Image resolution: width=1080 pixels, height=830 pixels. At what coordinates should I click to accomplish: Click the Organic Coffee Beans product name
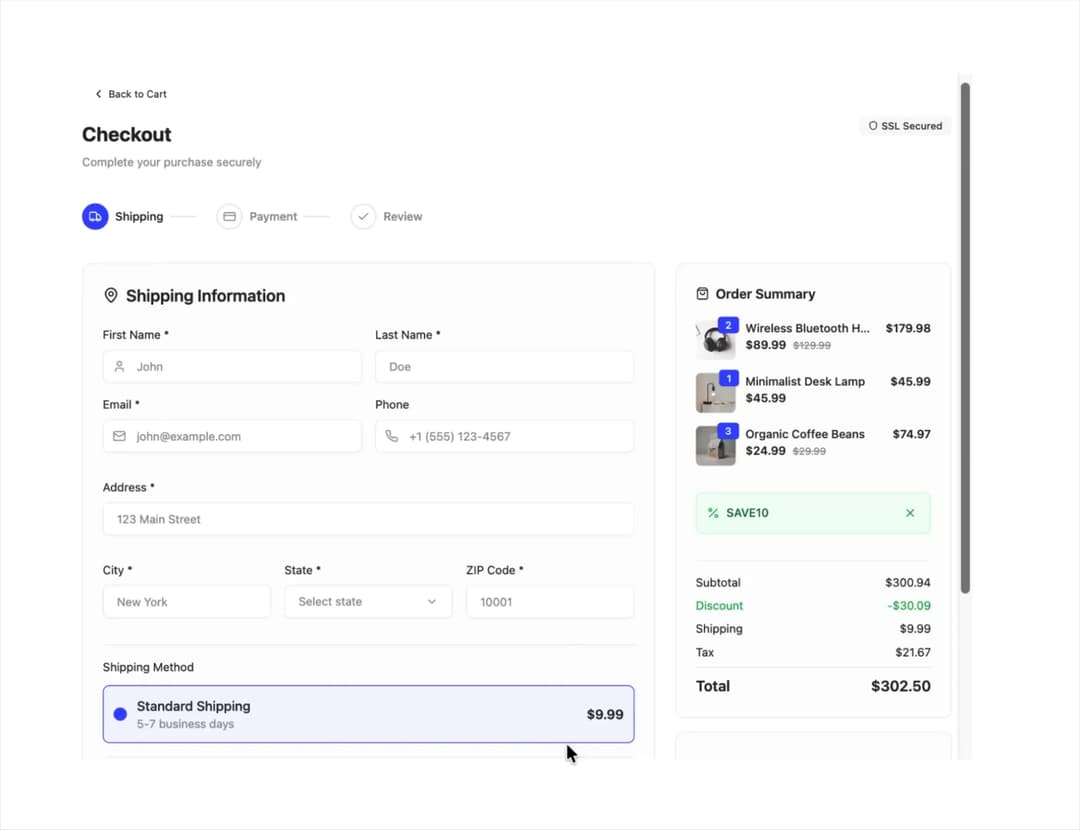click(804, 435)
